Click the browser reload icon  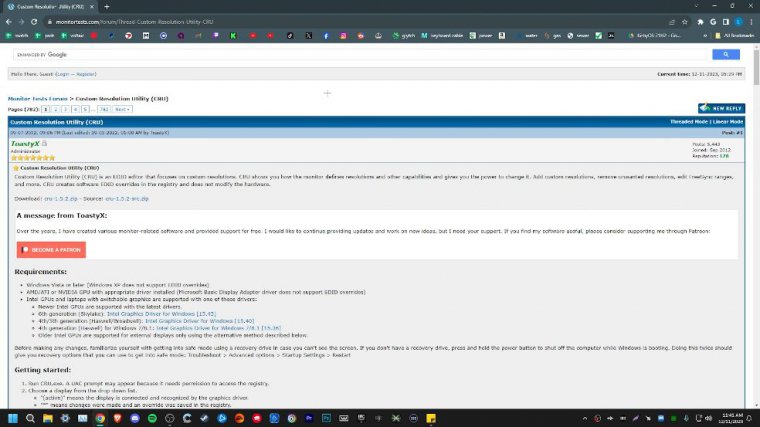(34, 20)
